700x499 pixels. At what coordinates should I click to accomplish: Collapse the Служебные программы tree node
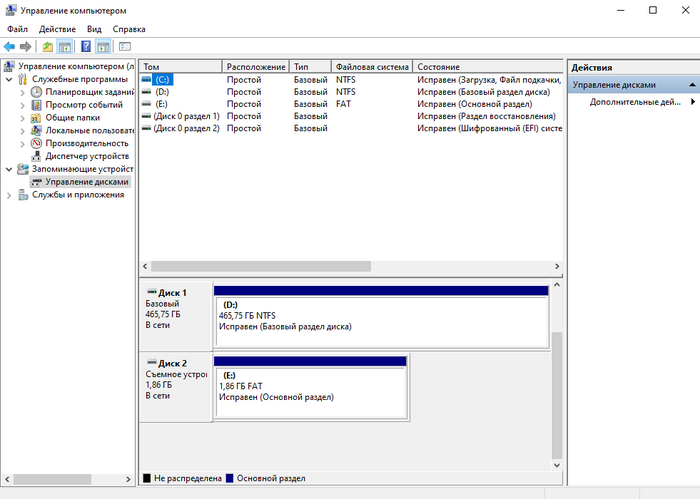click(9, 79)
